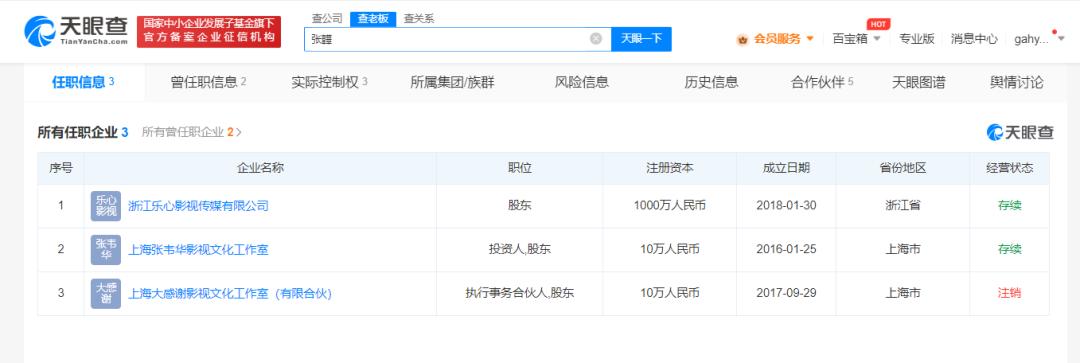Click the red official-credit-agency banner
This screenshot has height=363, width=1080.
[209, 32]
